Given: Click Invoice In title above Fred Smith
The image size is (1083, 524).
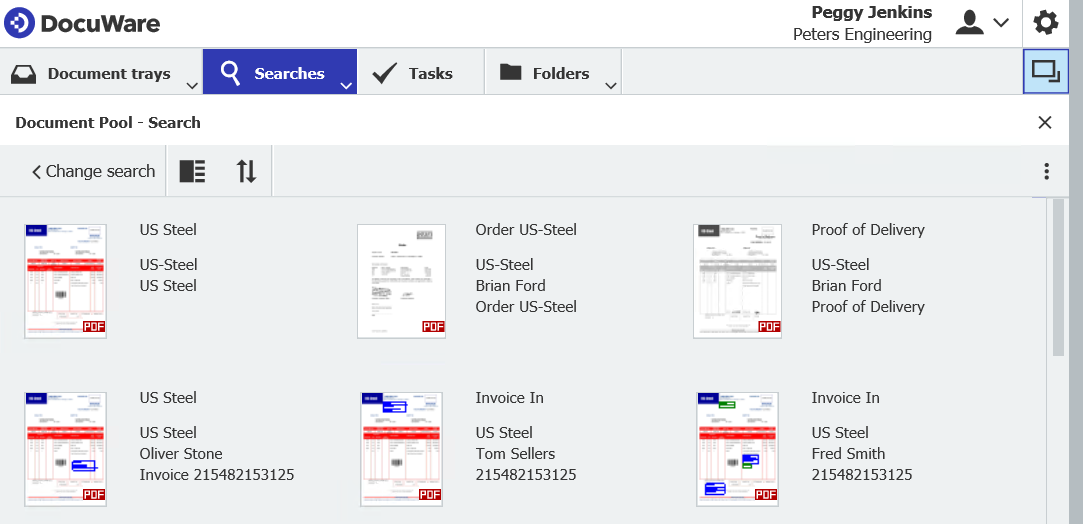Looking at the screenshot, I should coord(845,398).
